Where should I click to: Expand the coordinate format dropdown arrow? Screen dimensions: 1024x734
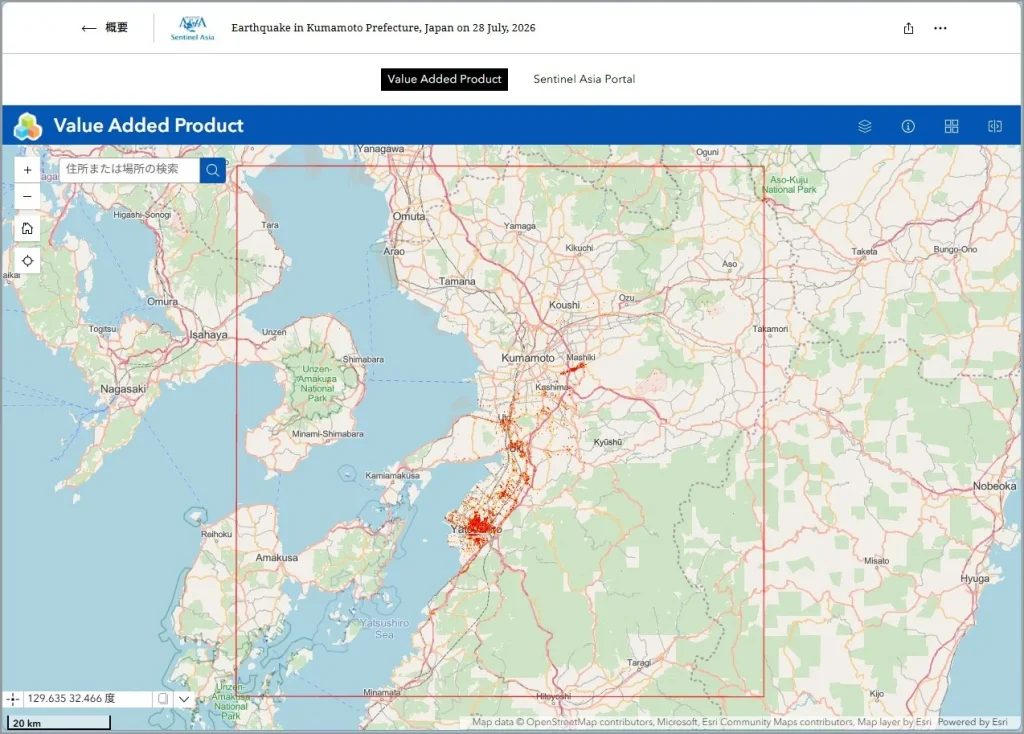[184, 699]
